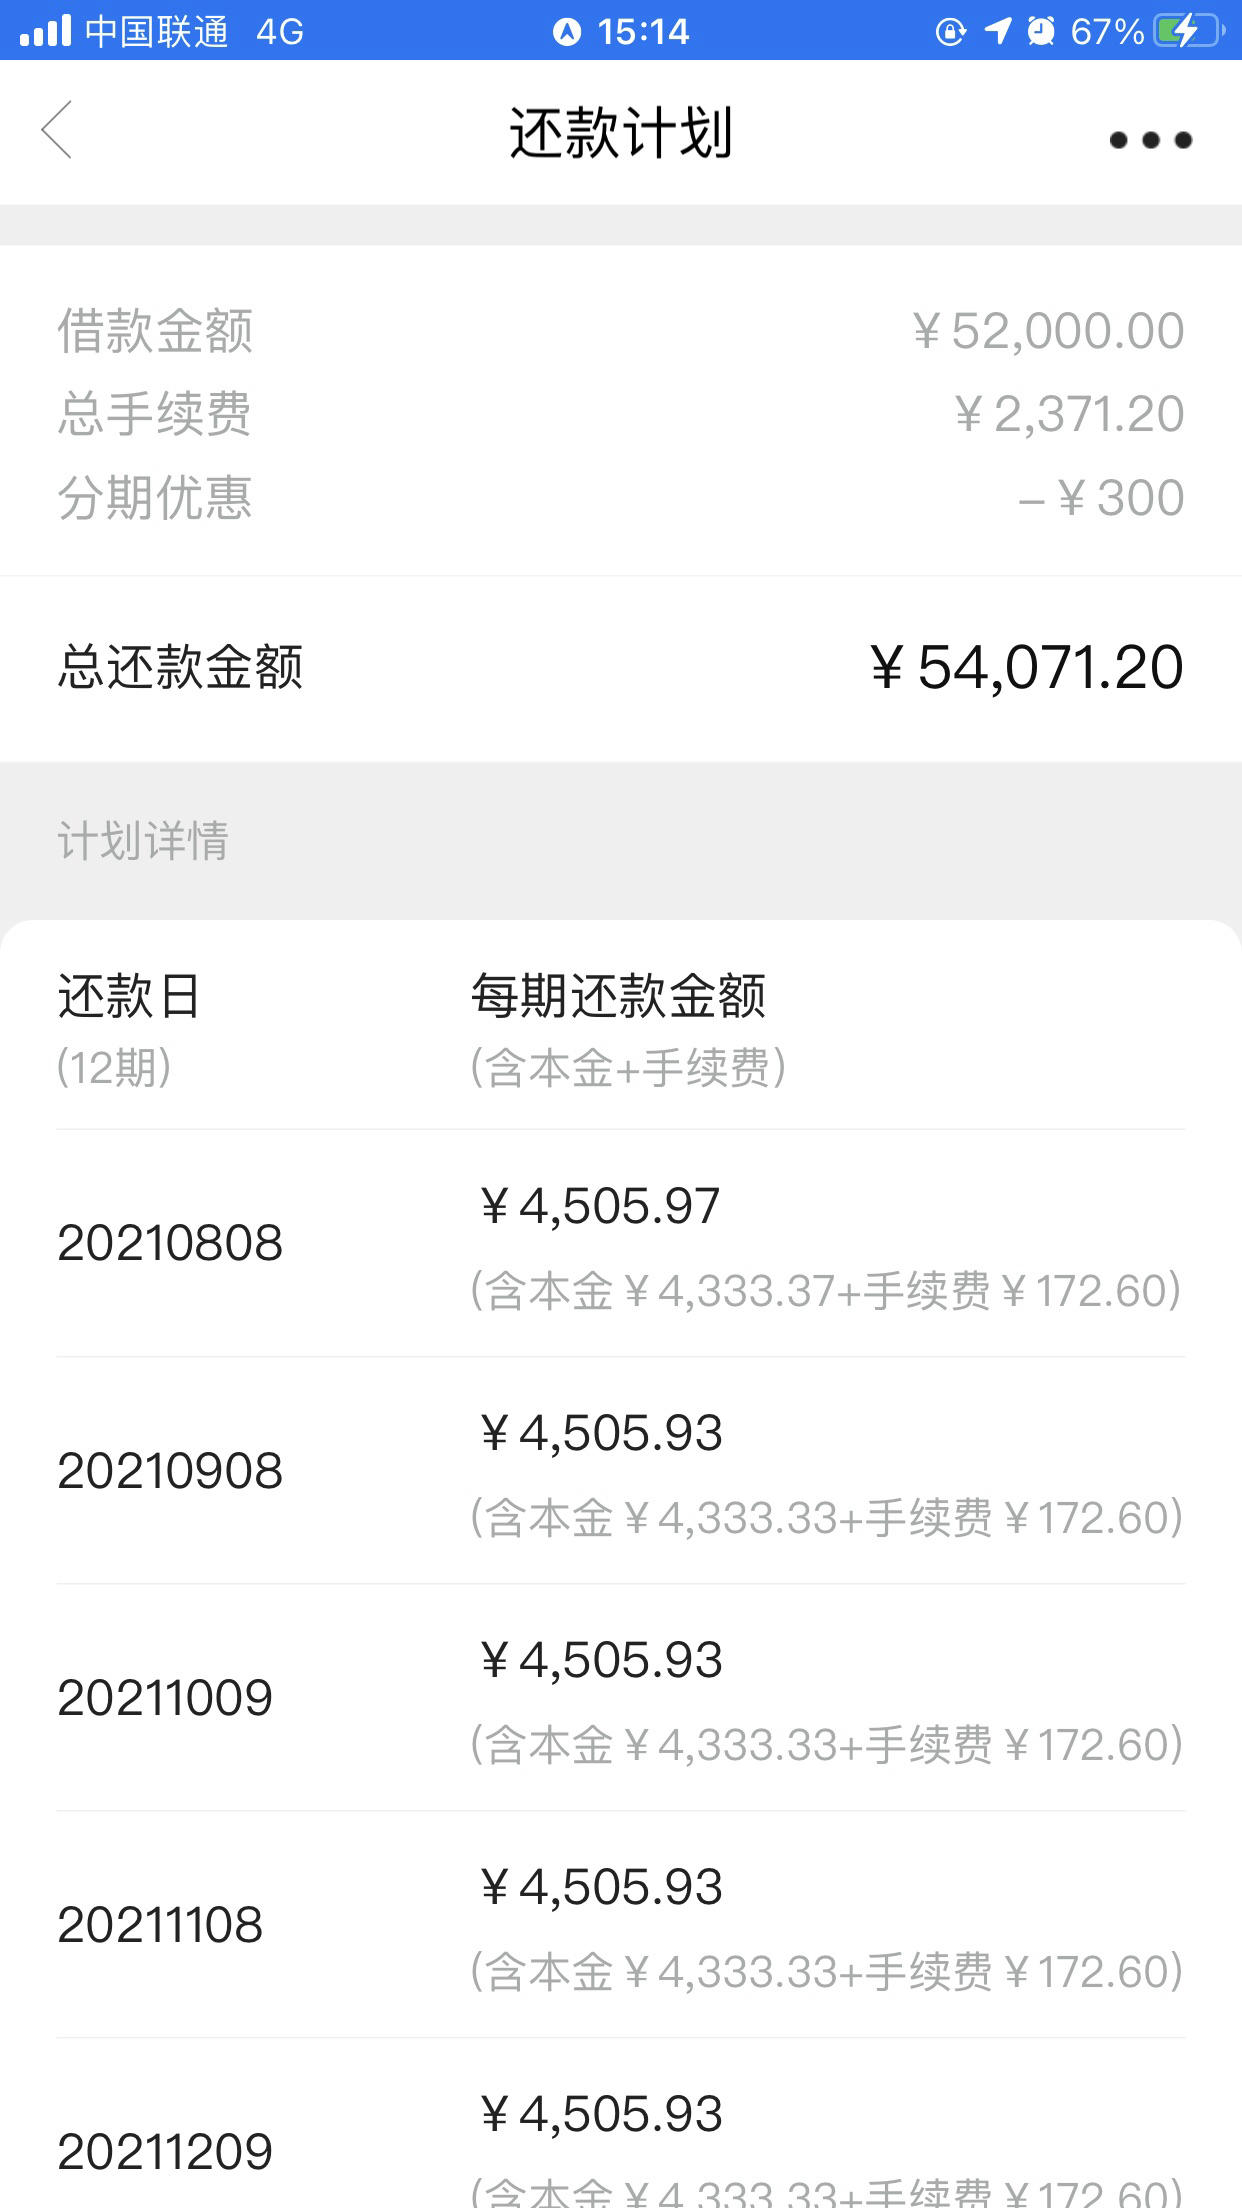The height and width of the screenshot is (2208, 1242).
Task: Tap the navigation indicator beside 15:14
Action: click(x=567, y=32)
